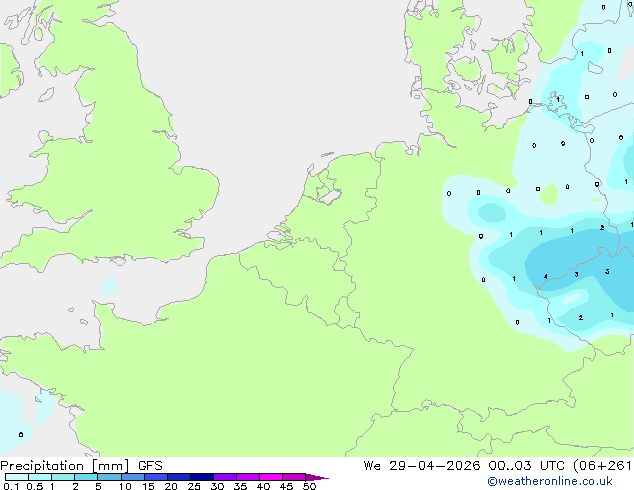Click the legend label "35"

click(x=240, y=486)
